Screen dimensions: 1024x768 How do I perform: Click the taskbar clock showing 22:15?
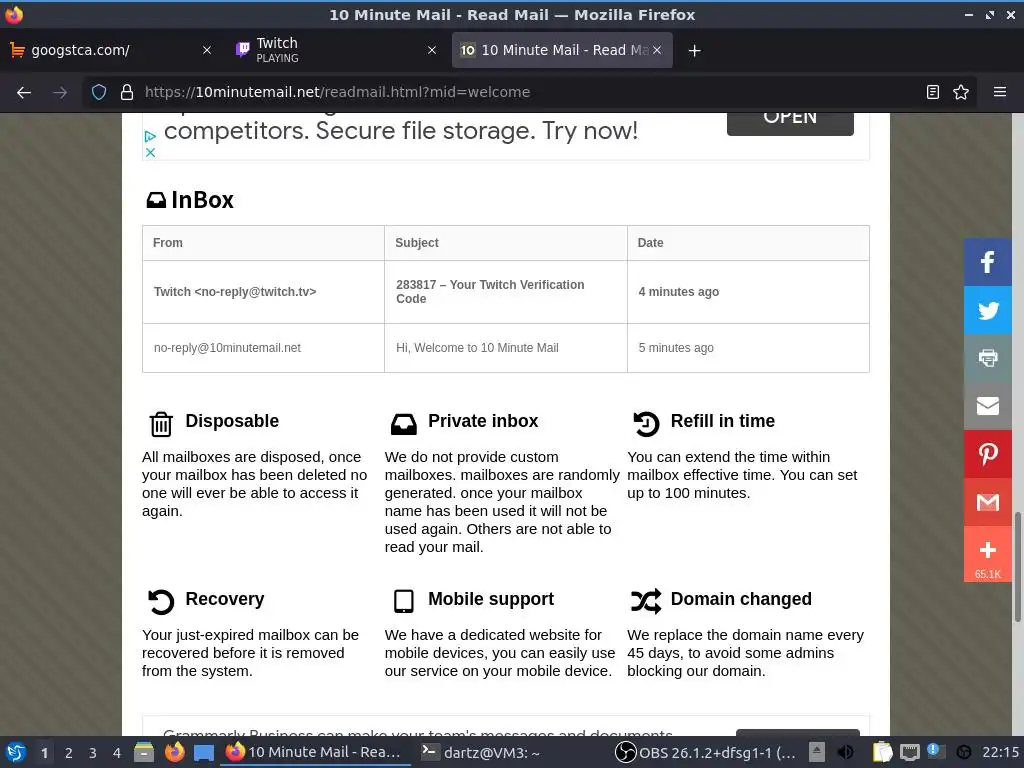coord(1000,752)
